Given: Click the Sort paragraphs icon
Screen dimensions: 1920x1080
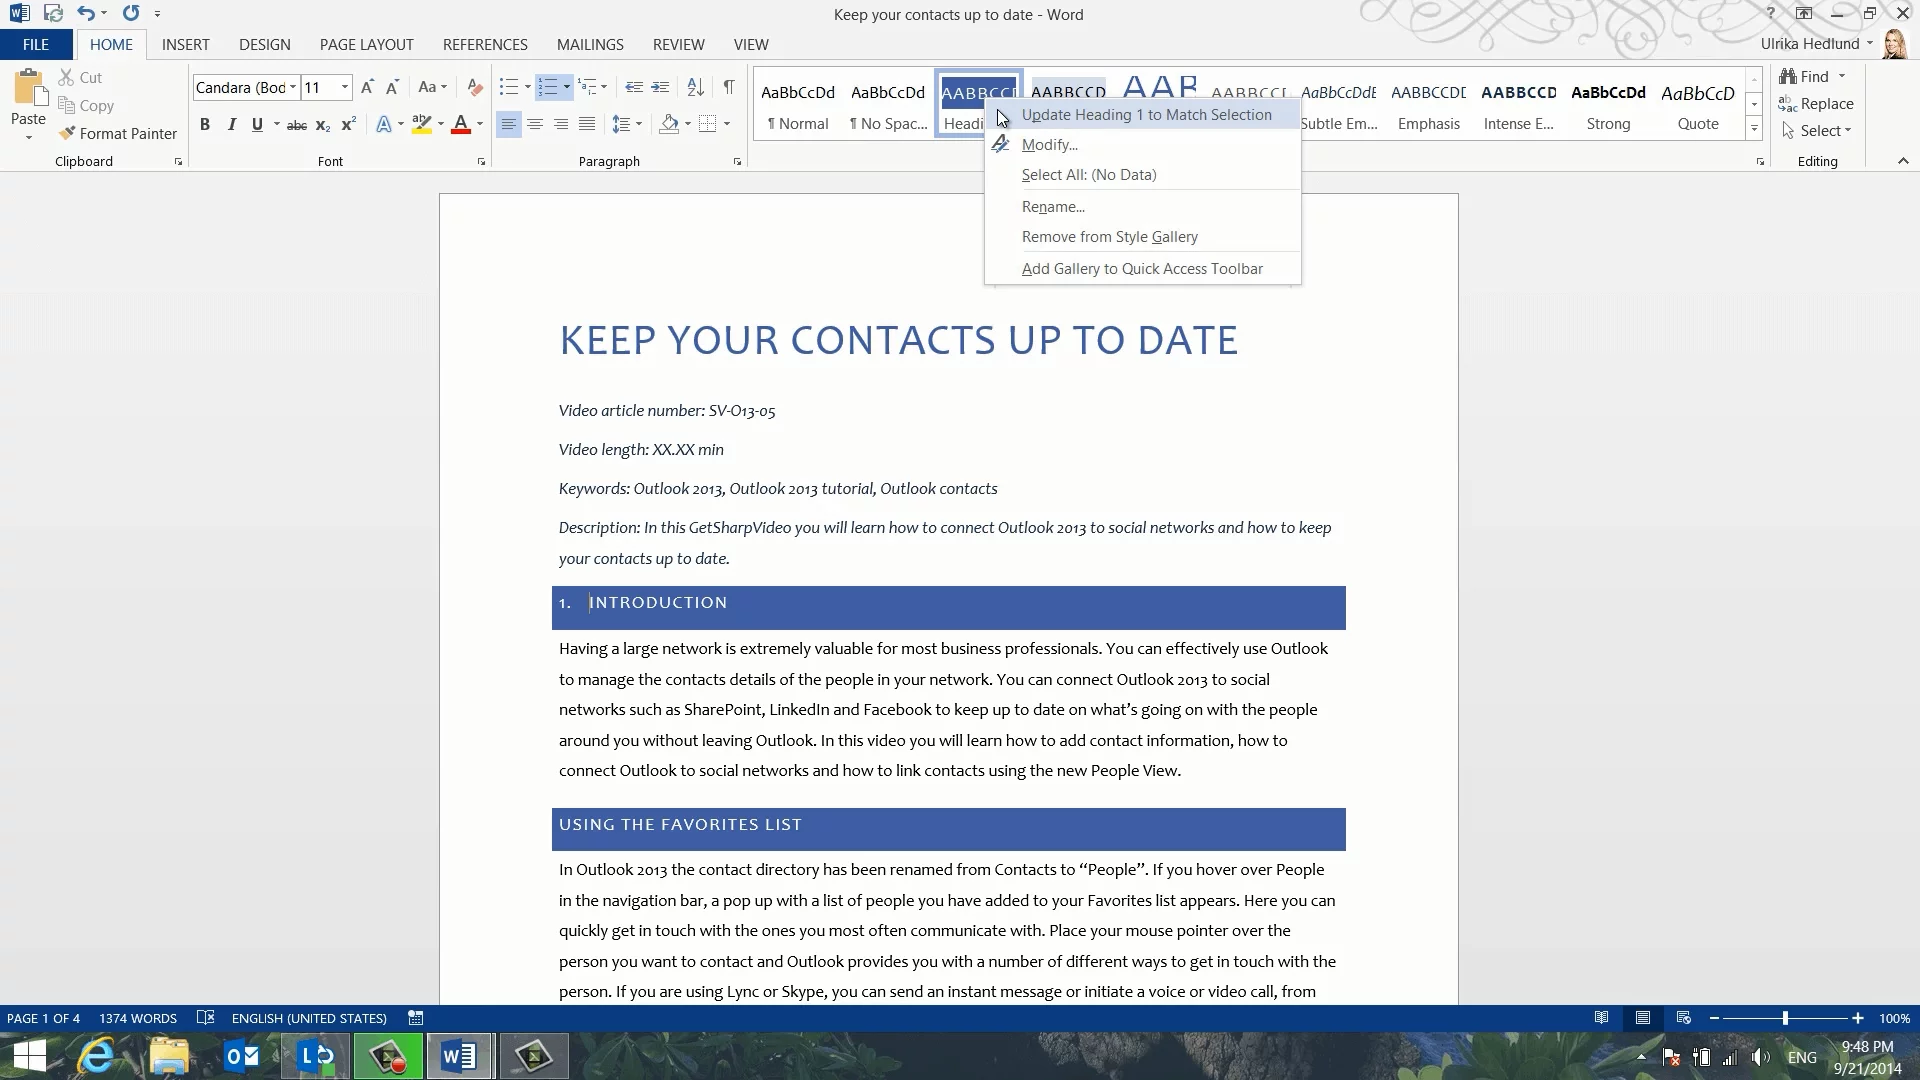Looking at the screenshot, I should pyautogui.click(x=695, y=88).
